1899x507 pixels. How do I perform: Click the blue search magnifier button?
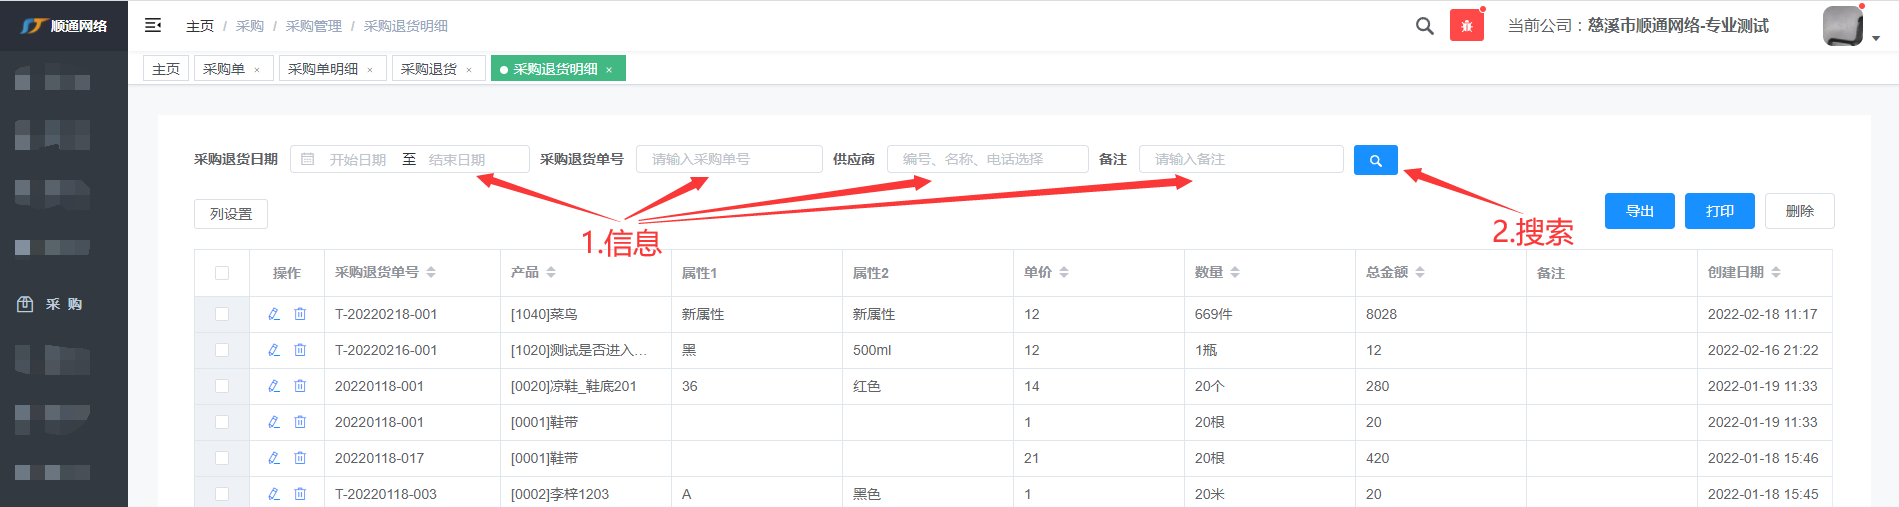[1375, 160]
